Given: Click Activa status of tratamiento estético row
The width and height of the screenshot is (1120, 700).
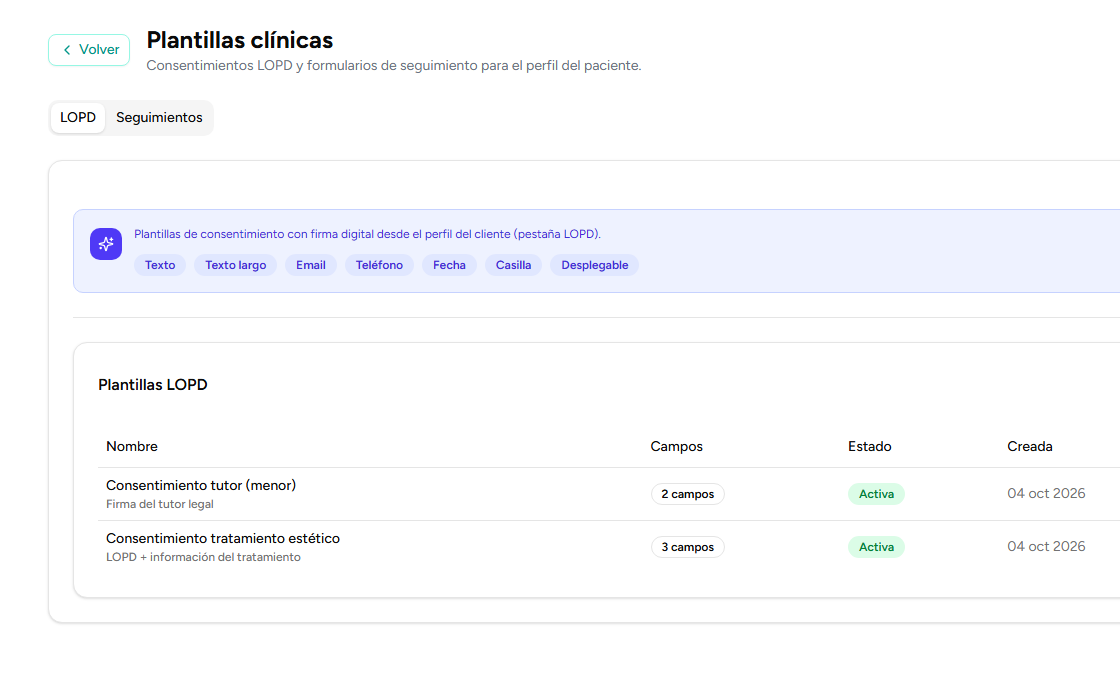Looking at the screenshot, I should coord(876,547).
